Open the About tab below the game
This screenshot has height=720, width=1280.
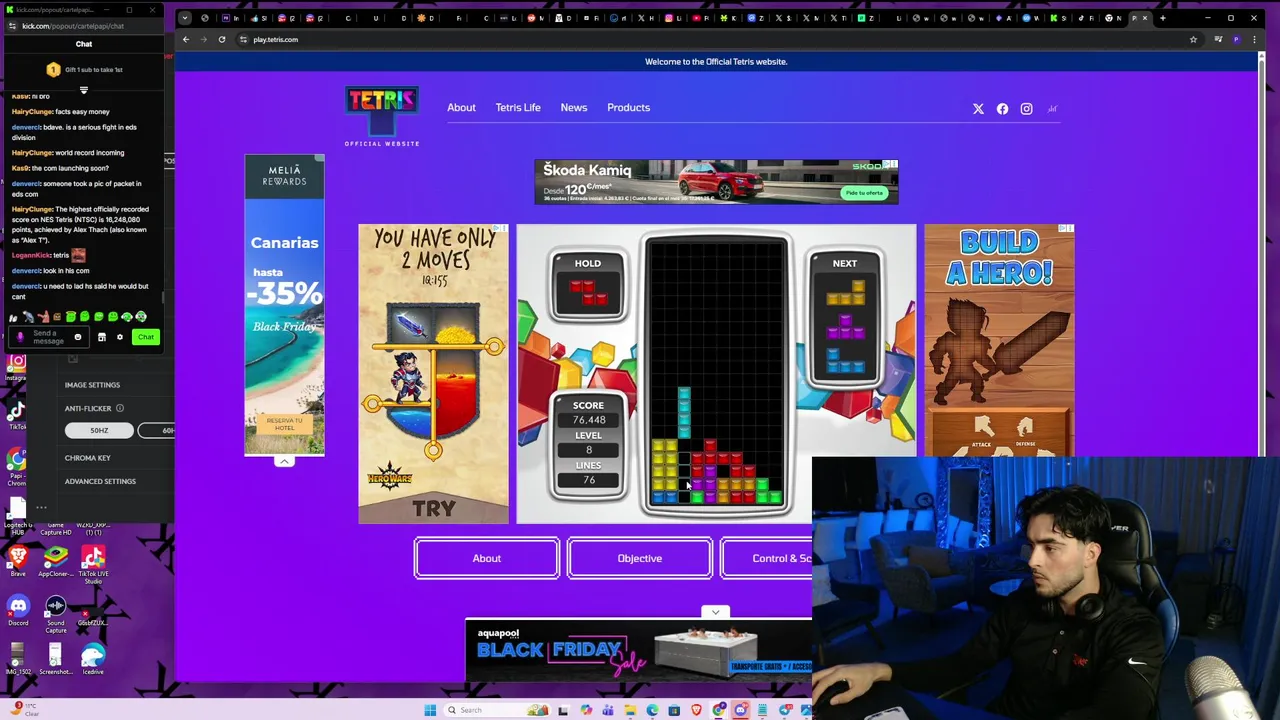click(487, 558)
